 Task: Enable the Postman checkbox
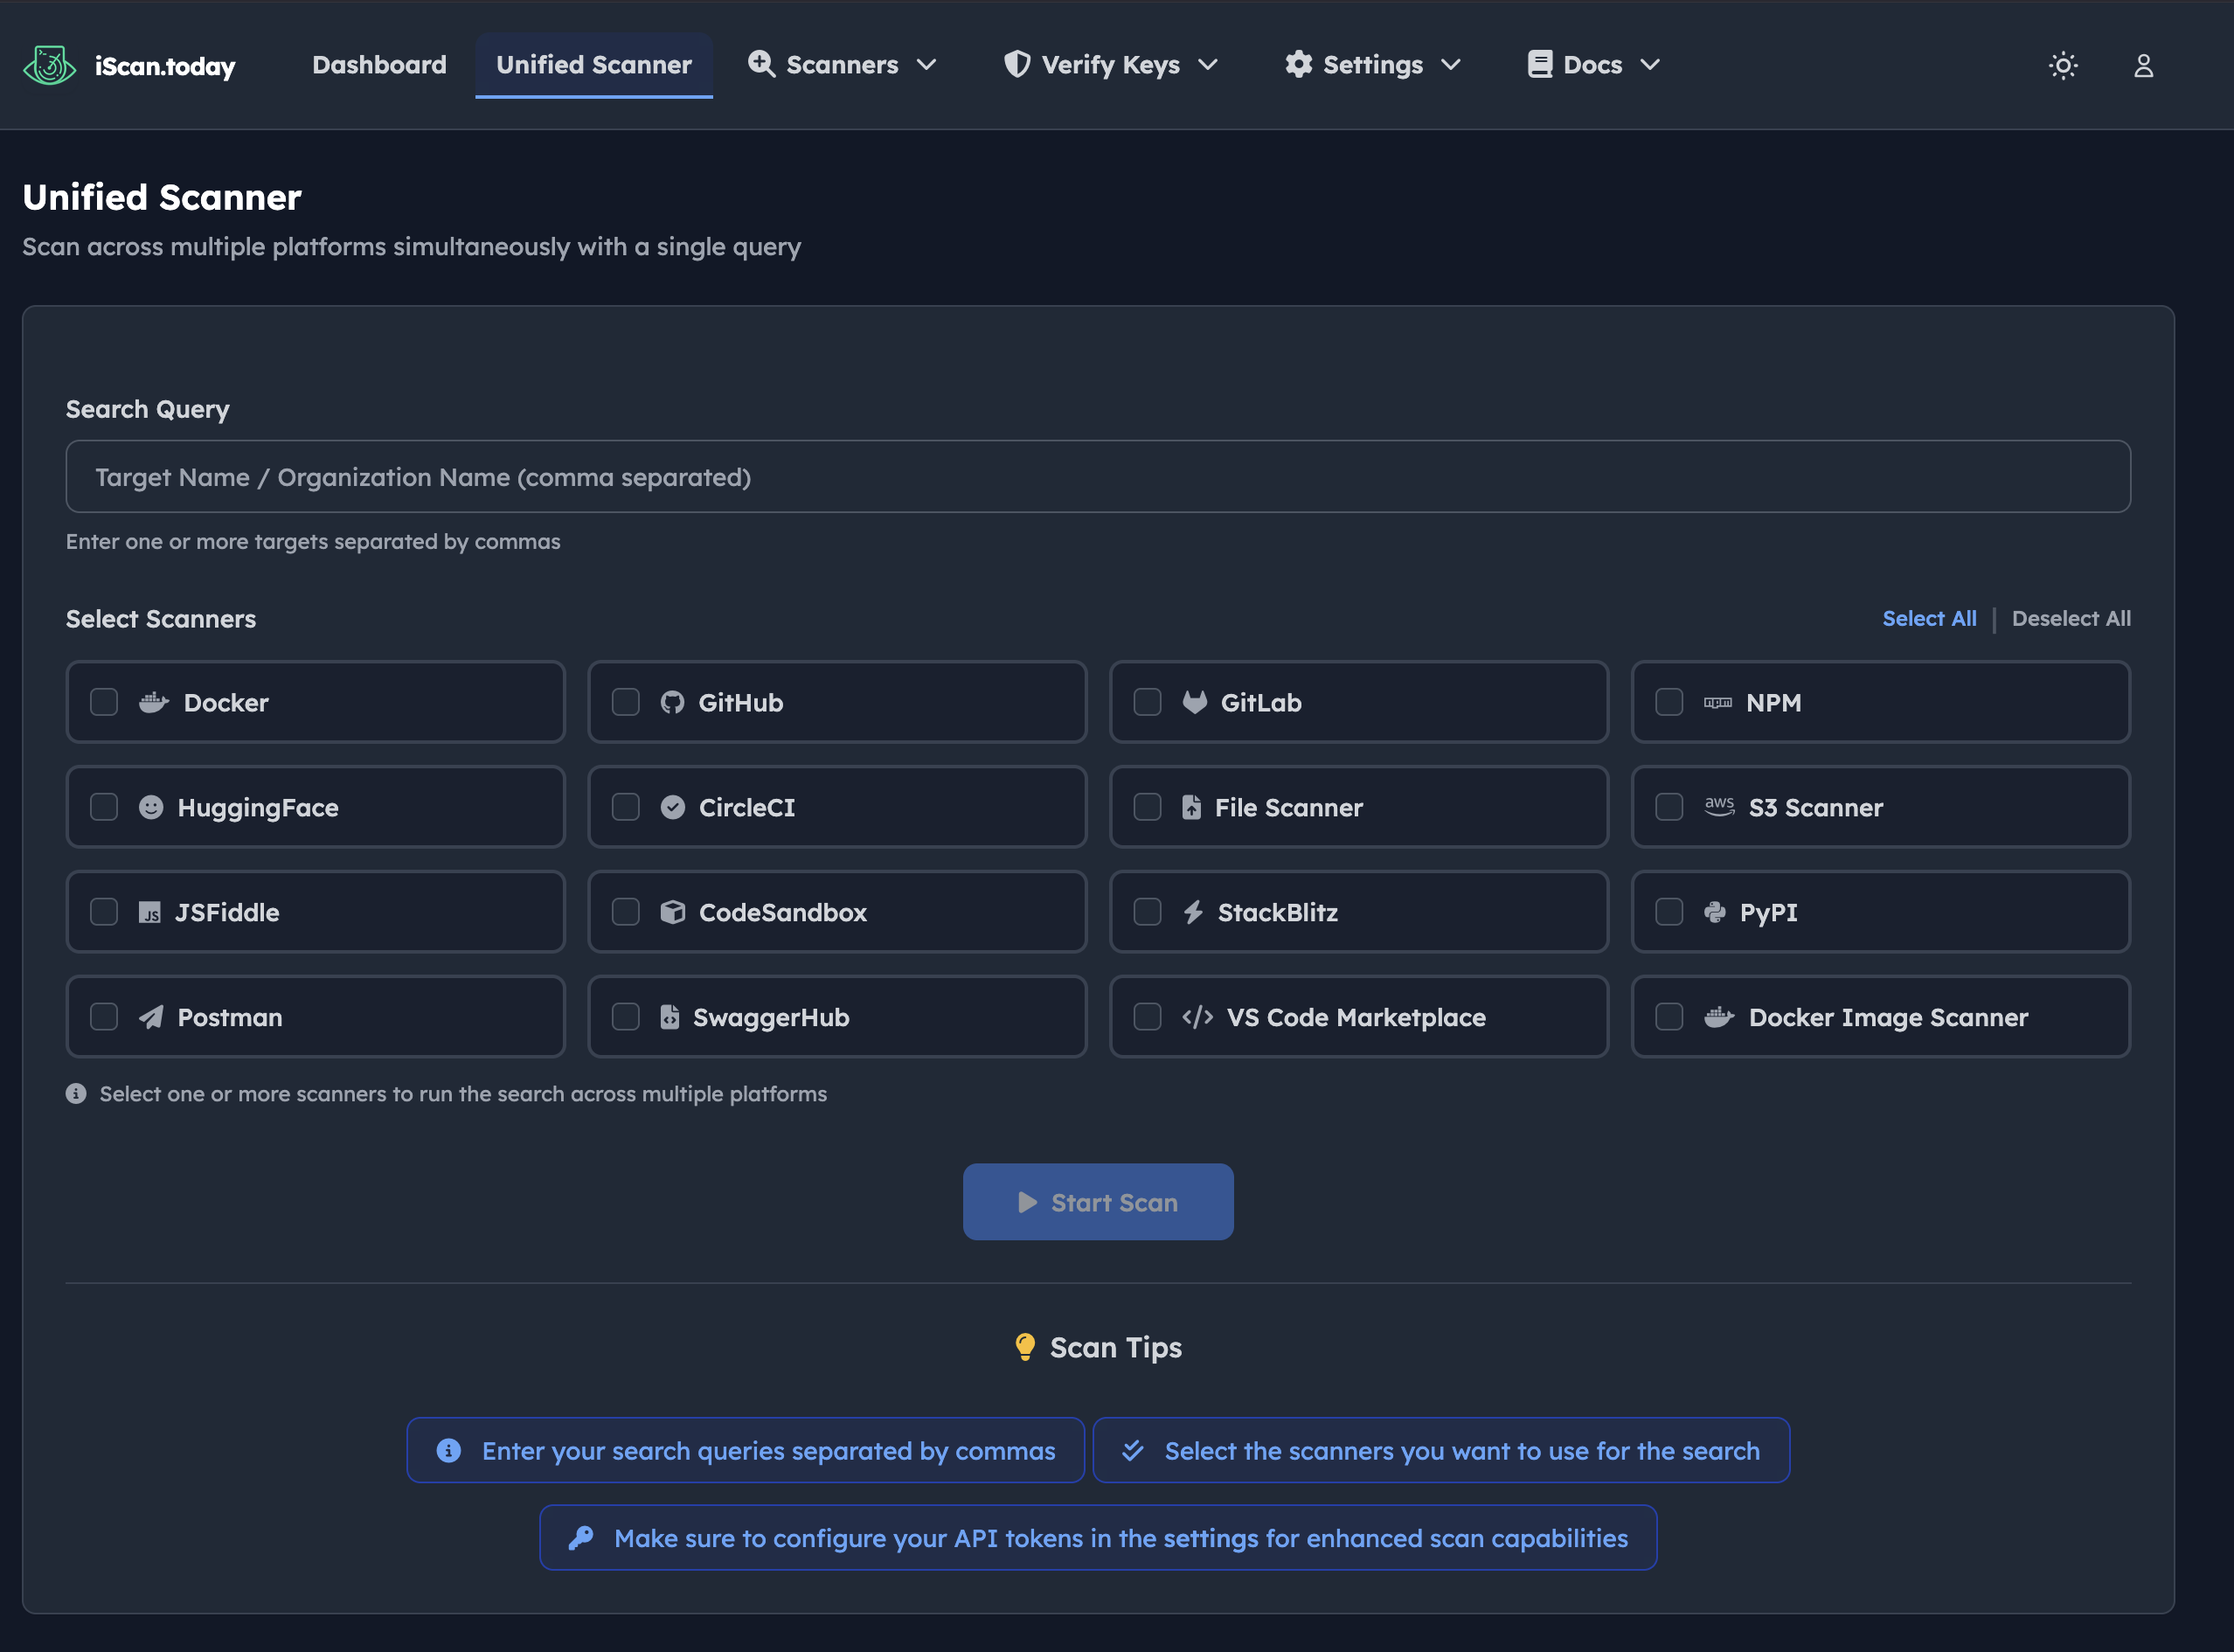104,1017
